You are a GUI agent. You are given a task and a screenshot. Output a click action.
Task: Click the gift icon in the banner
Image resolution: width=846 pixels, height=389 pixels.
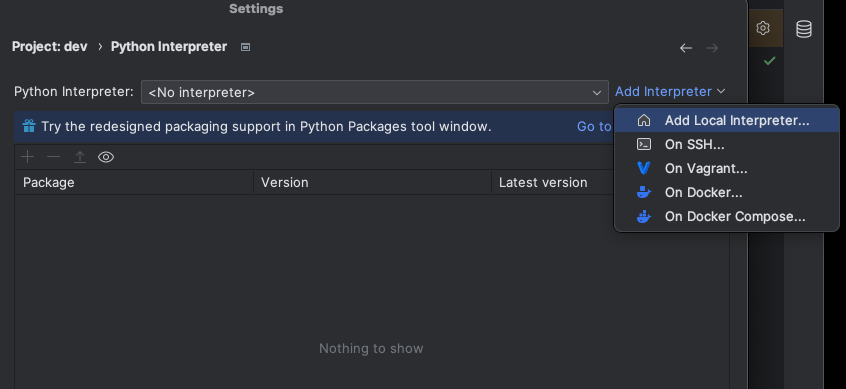pos(29,126)
